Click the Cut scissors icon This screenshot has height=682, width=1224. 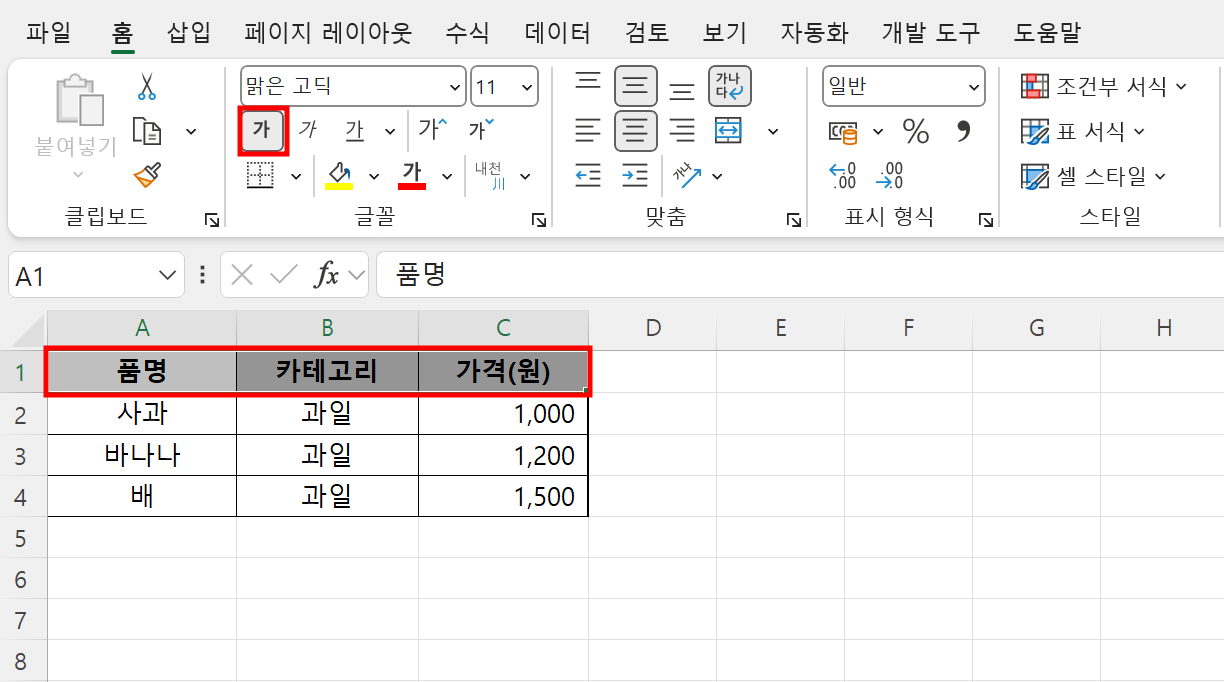click(x=147, y=87)
